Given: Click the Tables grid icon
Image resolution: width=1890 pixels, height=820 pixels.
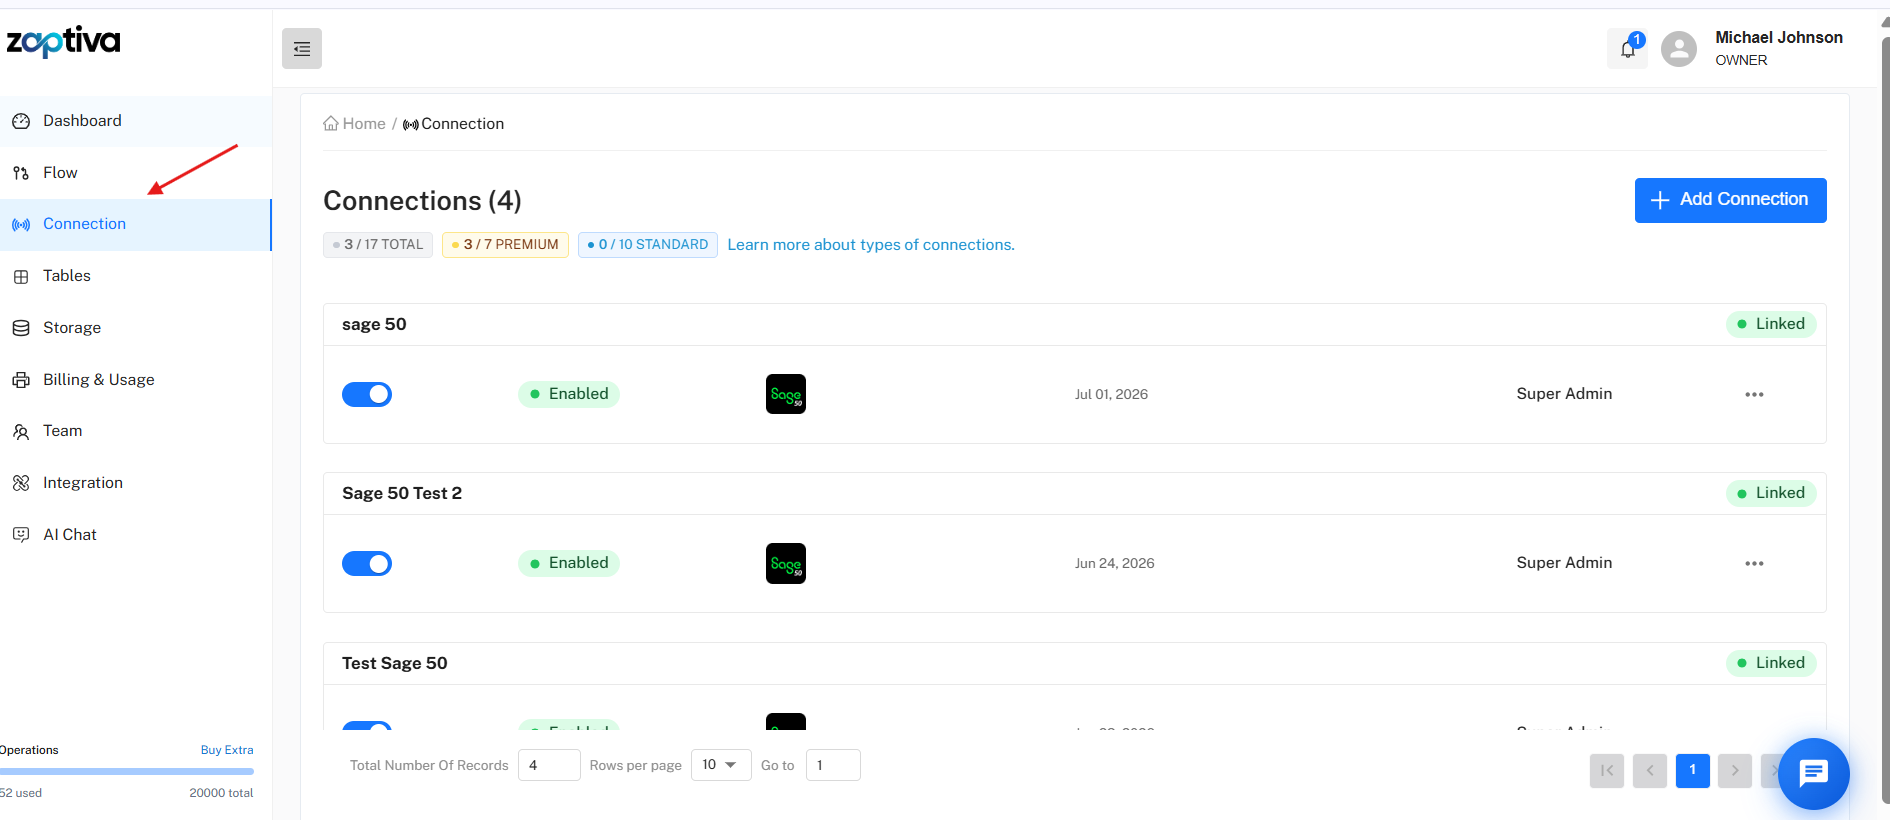Looking at the screenshot, I should coord(21,277).
